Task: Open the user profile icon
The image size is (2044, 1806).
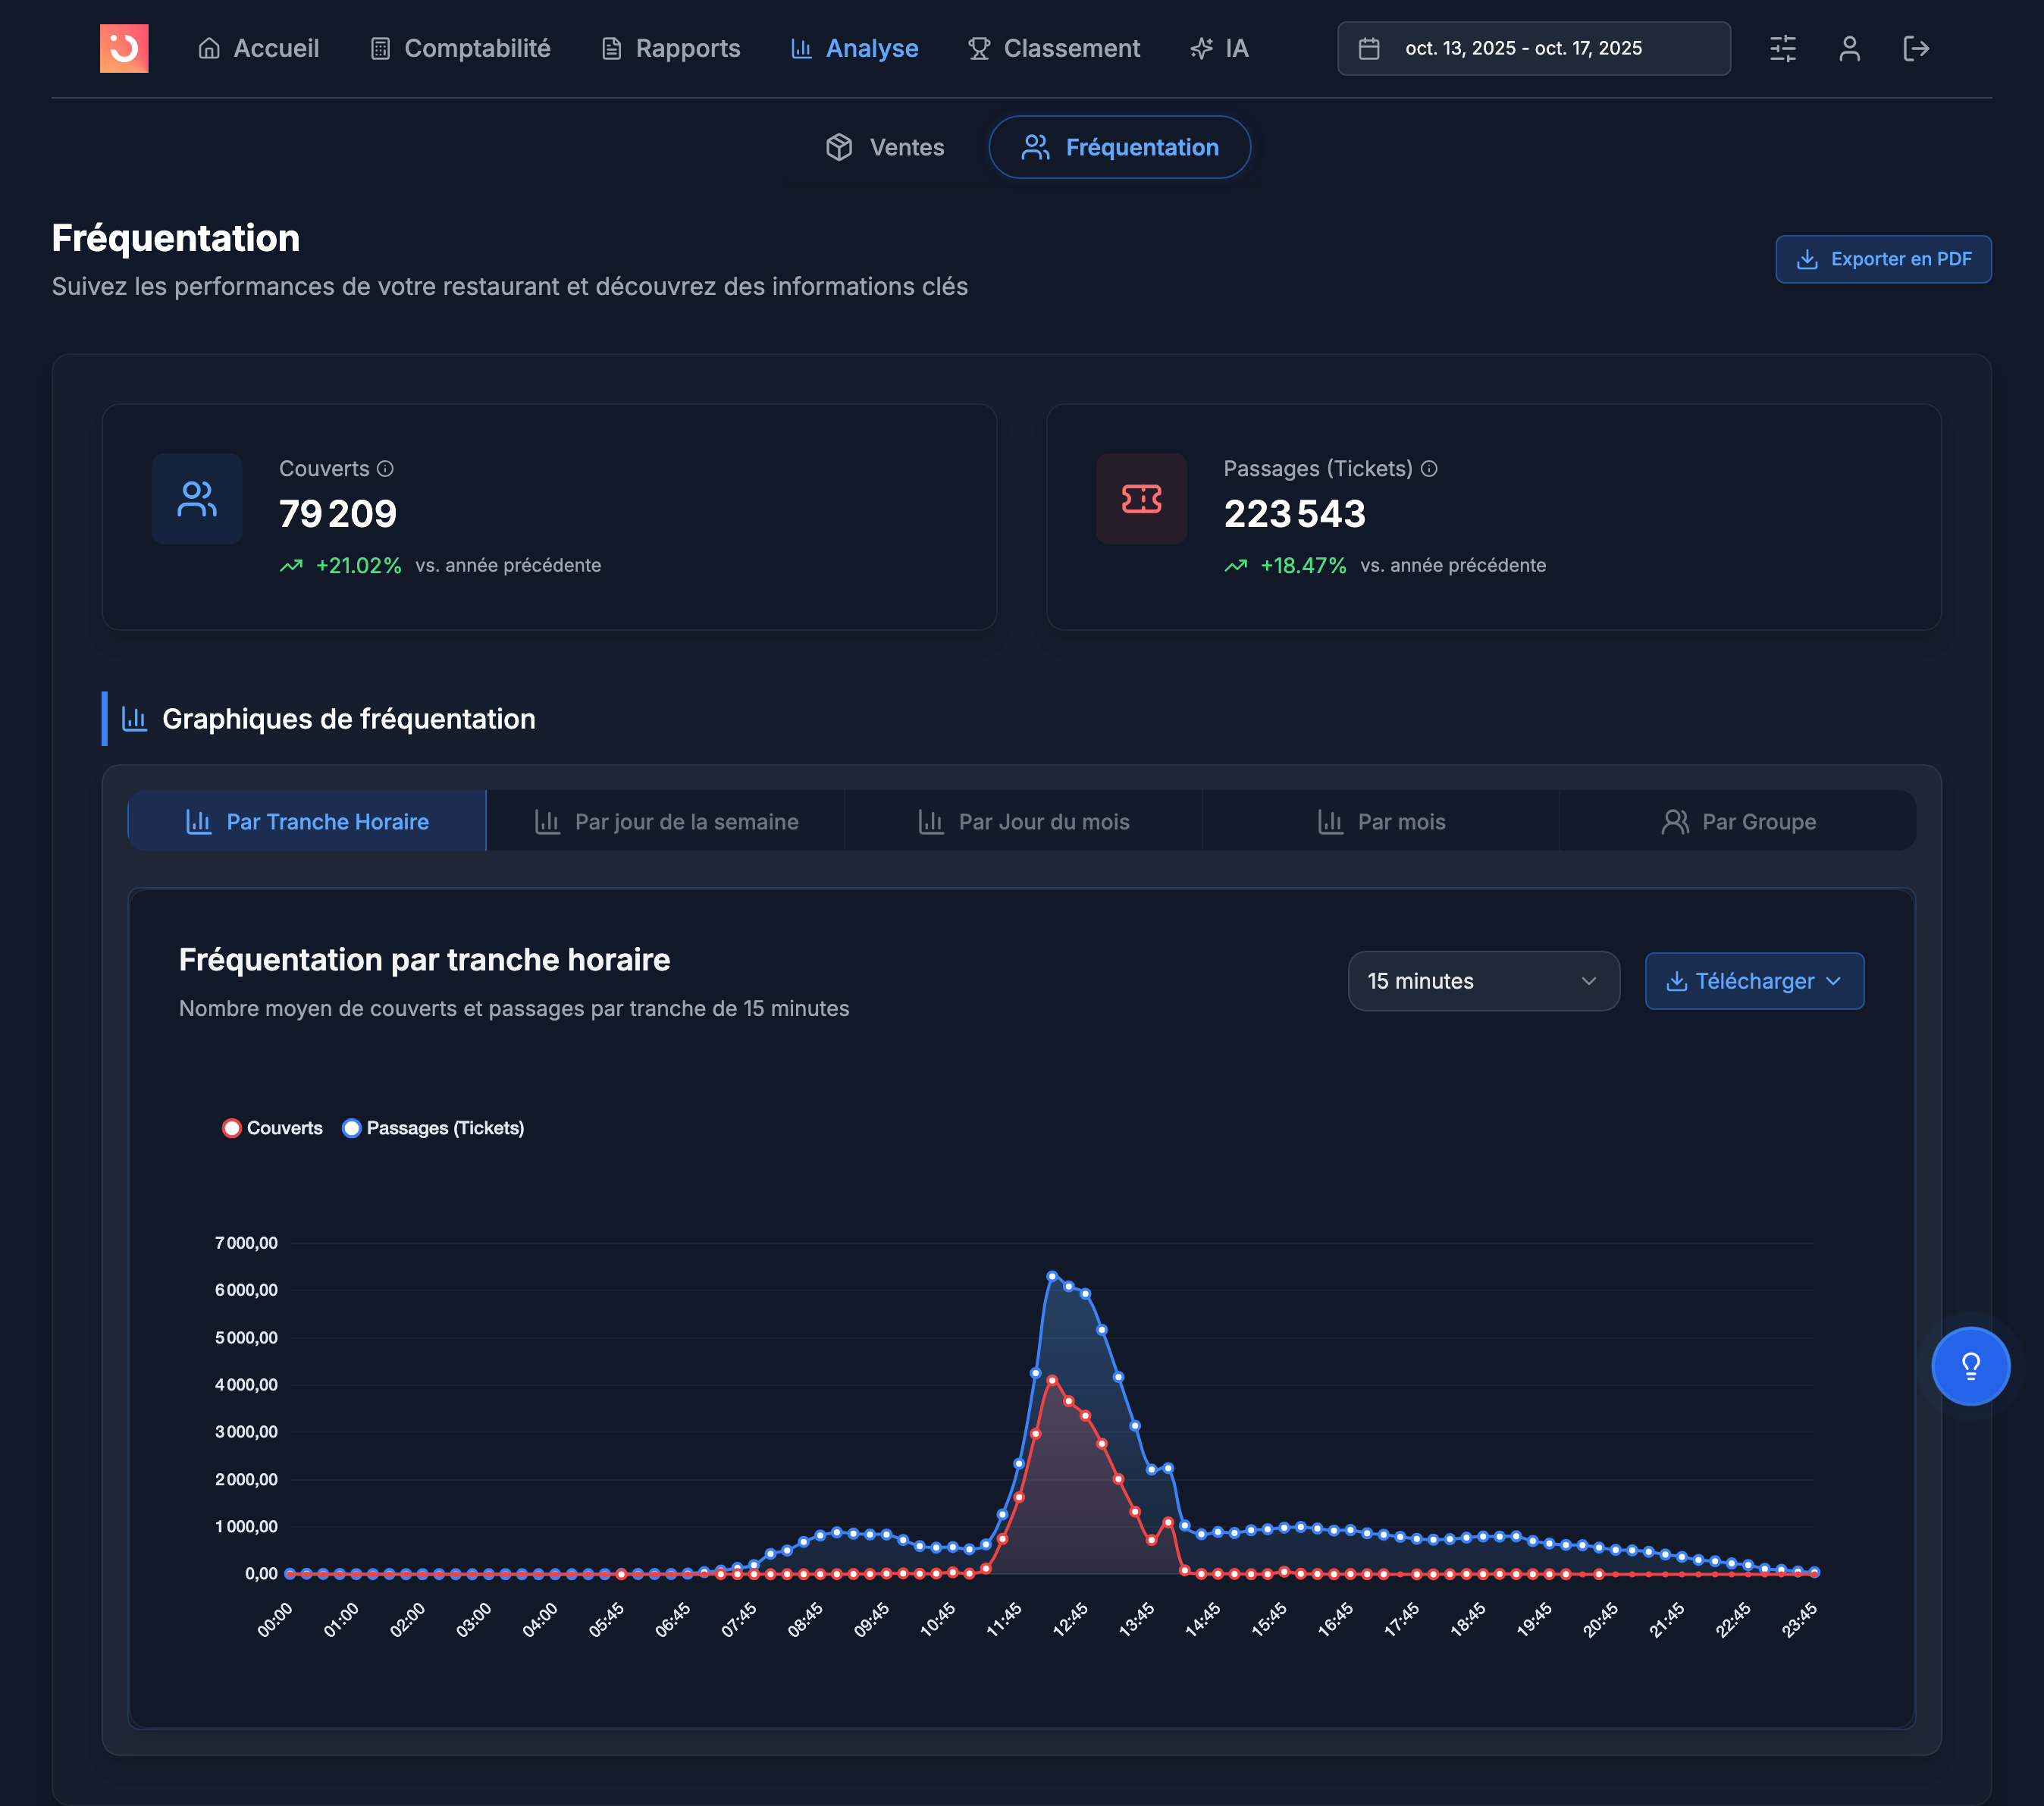Action: (x=1849, y=48)
